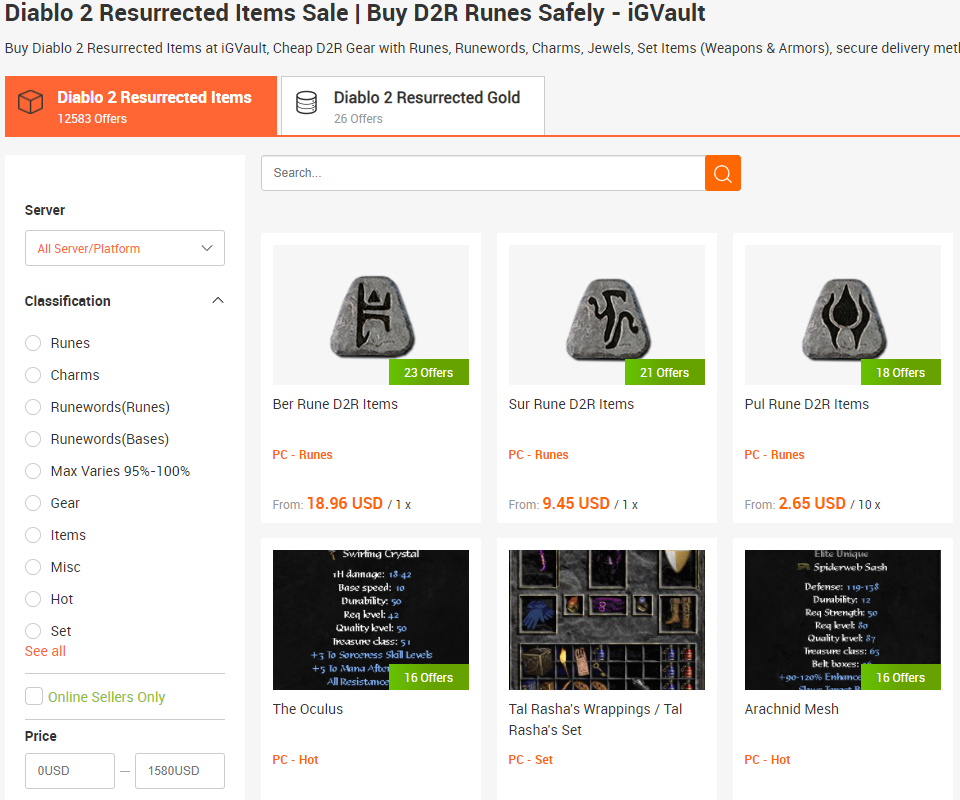Click See all classifications link
960x800 pixels.
(x=45, y=651)
